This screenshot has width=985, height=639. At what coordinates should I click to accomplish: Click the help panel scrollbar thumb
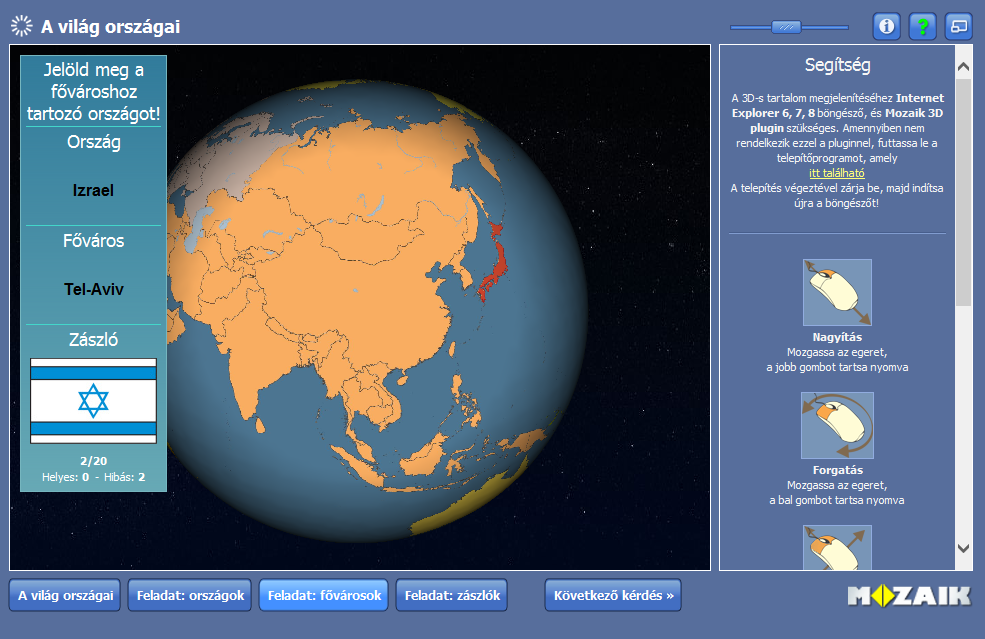[964, 192]
